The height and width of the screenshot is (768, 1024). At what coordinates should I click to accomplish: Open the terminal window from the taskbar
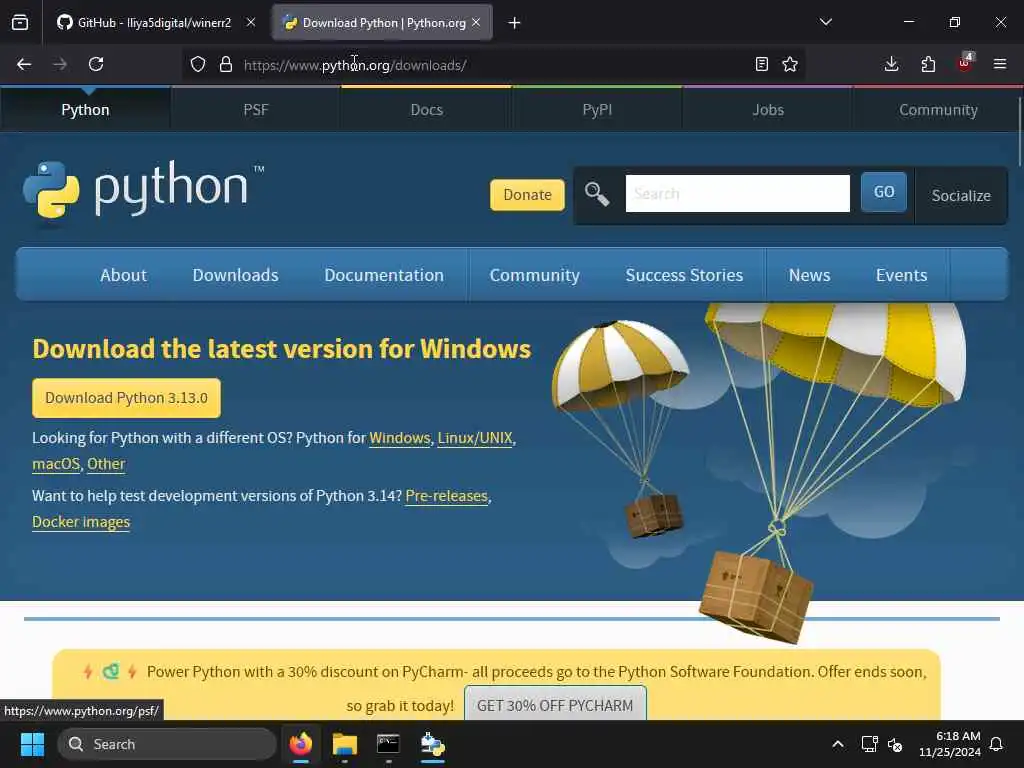(389, 744)
